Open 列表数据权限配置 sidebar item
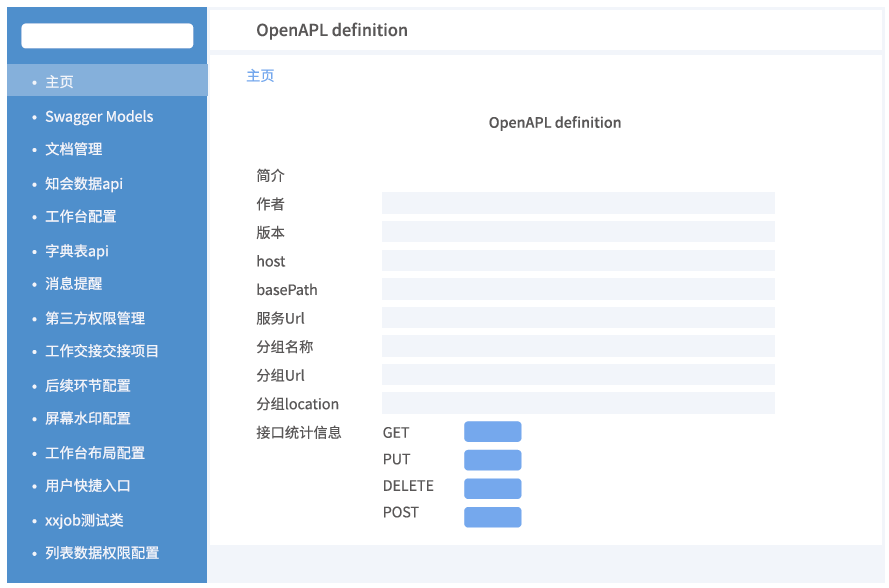 102,552
